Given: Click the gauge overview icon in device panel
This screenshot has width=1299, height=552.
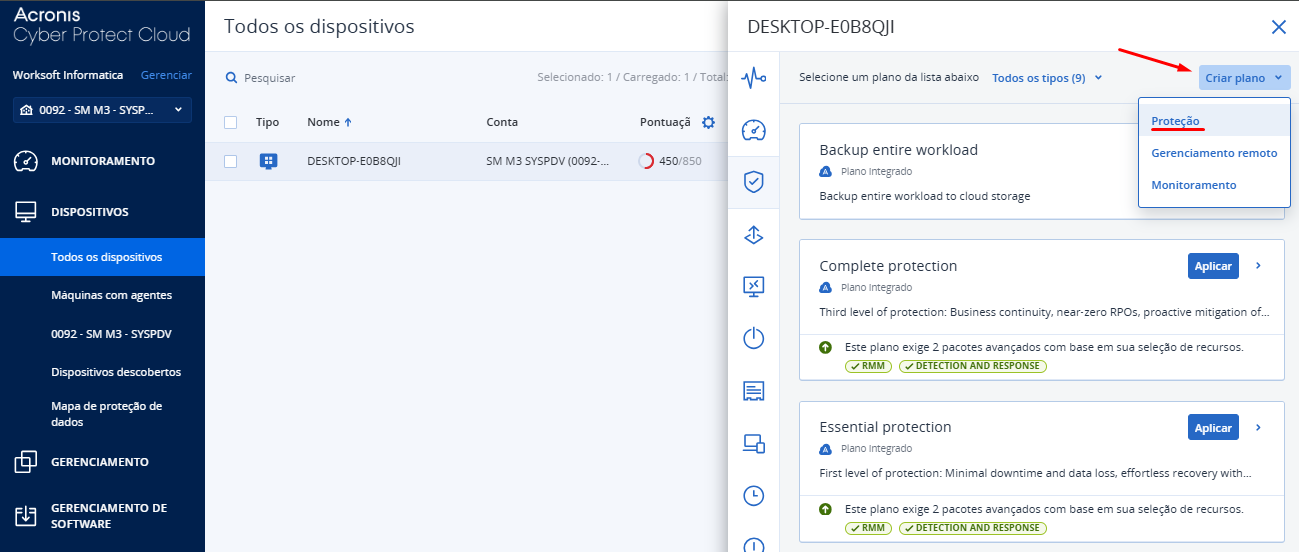Looking at the screenshot, I should (x=754, y=130).
